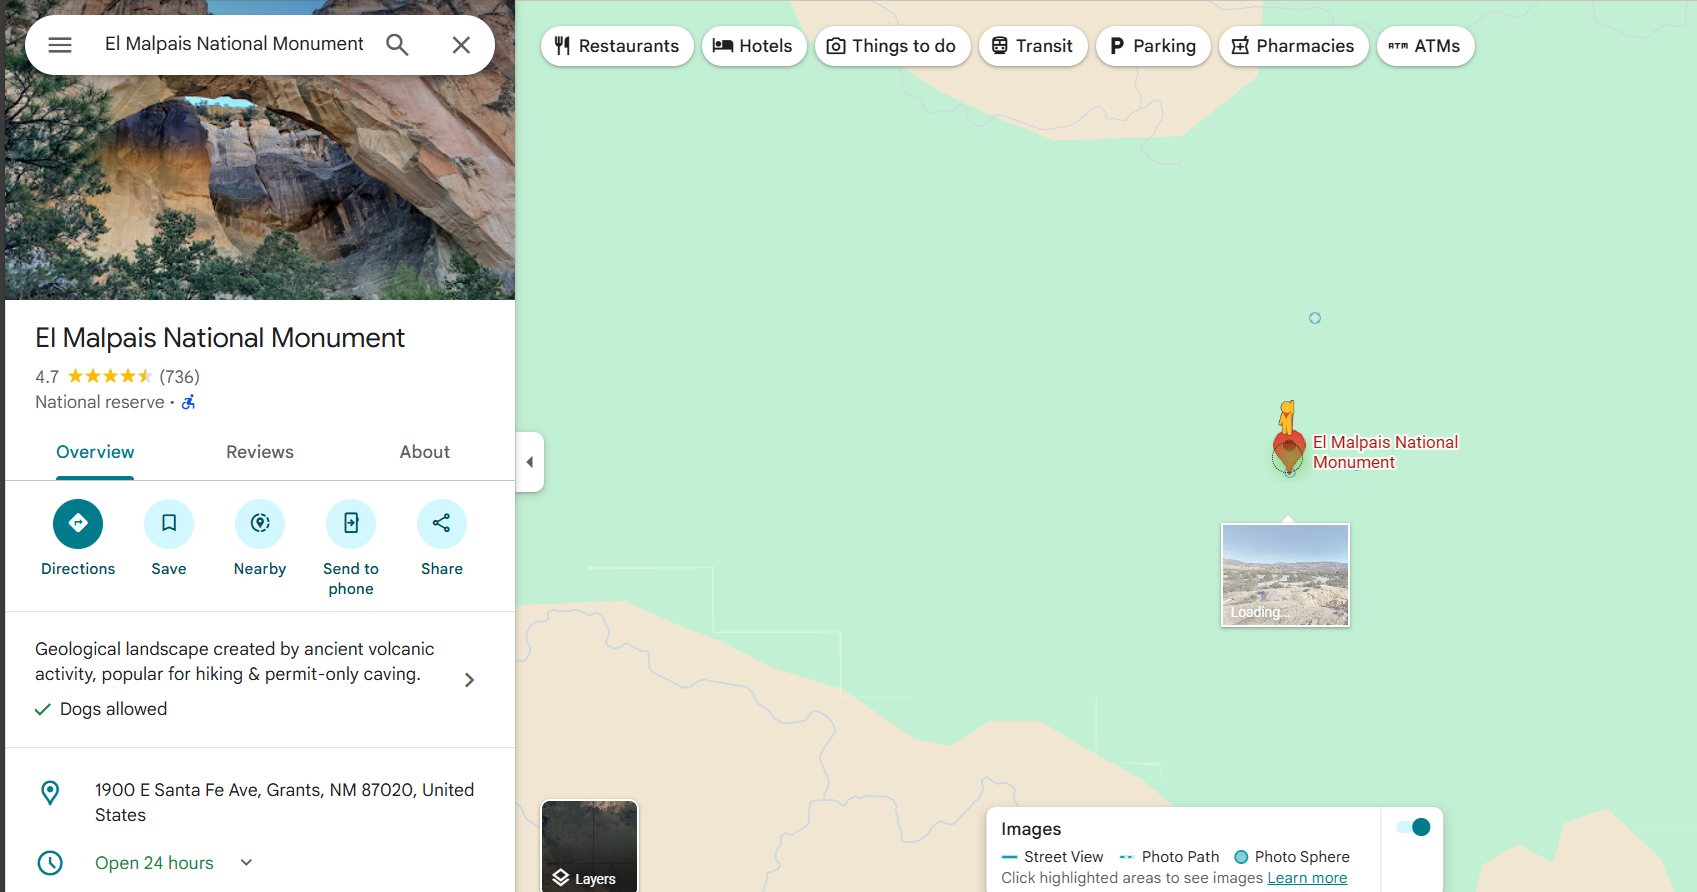This screenshot has height=892, width=1697.
Task: Switch to the Reviews tab
Action: point(260,452)
